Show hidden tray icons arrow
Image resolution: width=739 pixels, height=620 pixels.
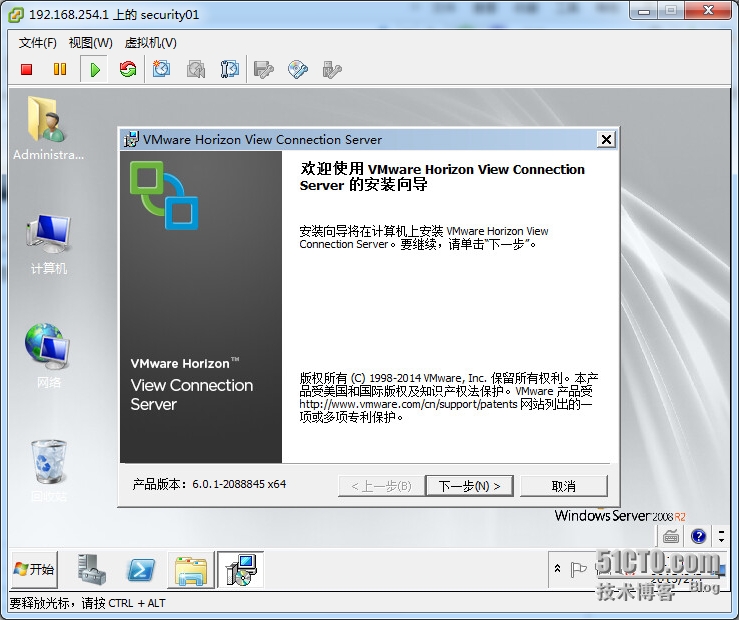click(558, 569)
